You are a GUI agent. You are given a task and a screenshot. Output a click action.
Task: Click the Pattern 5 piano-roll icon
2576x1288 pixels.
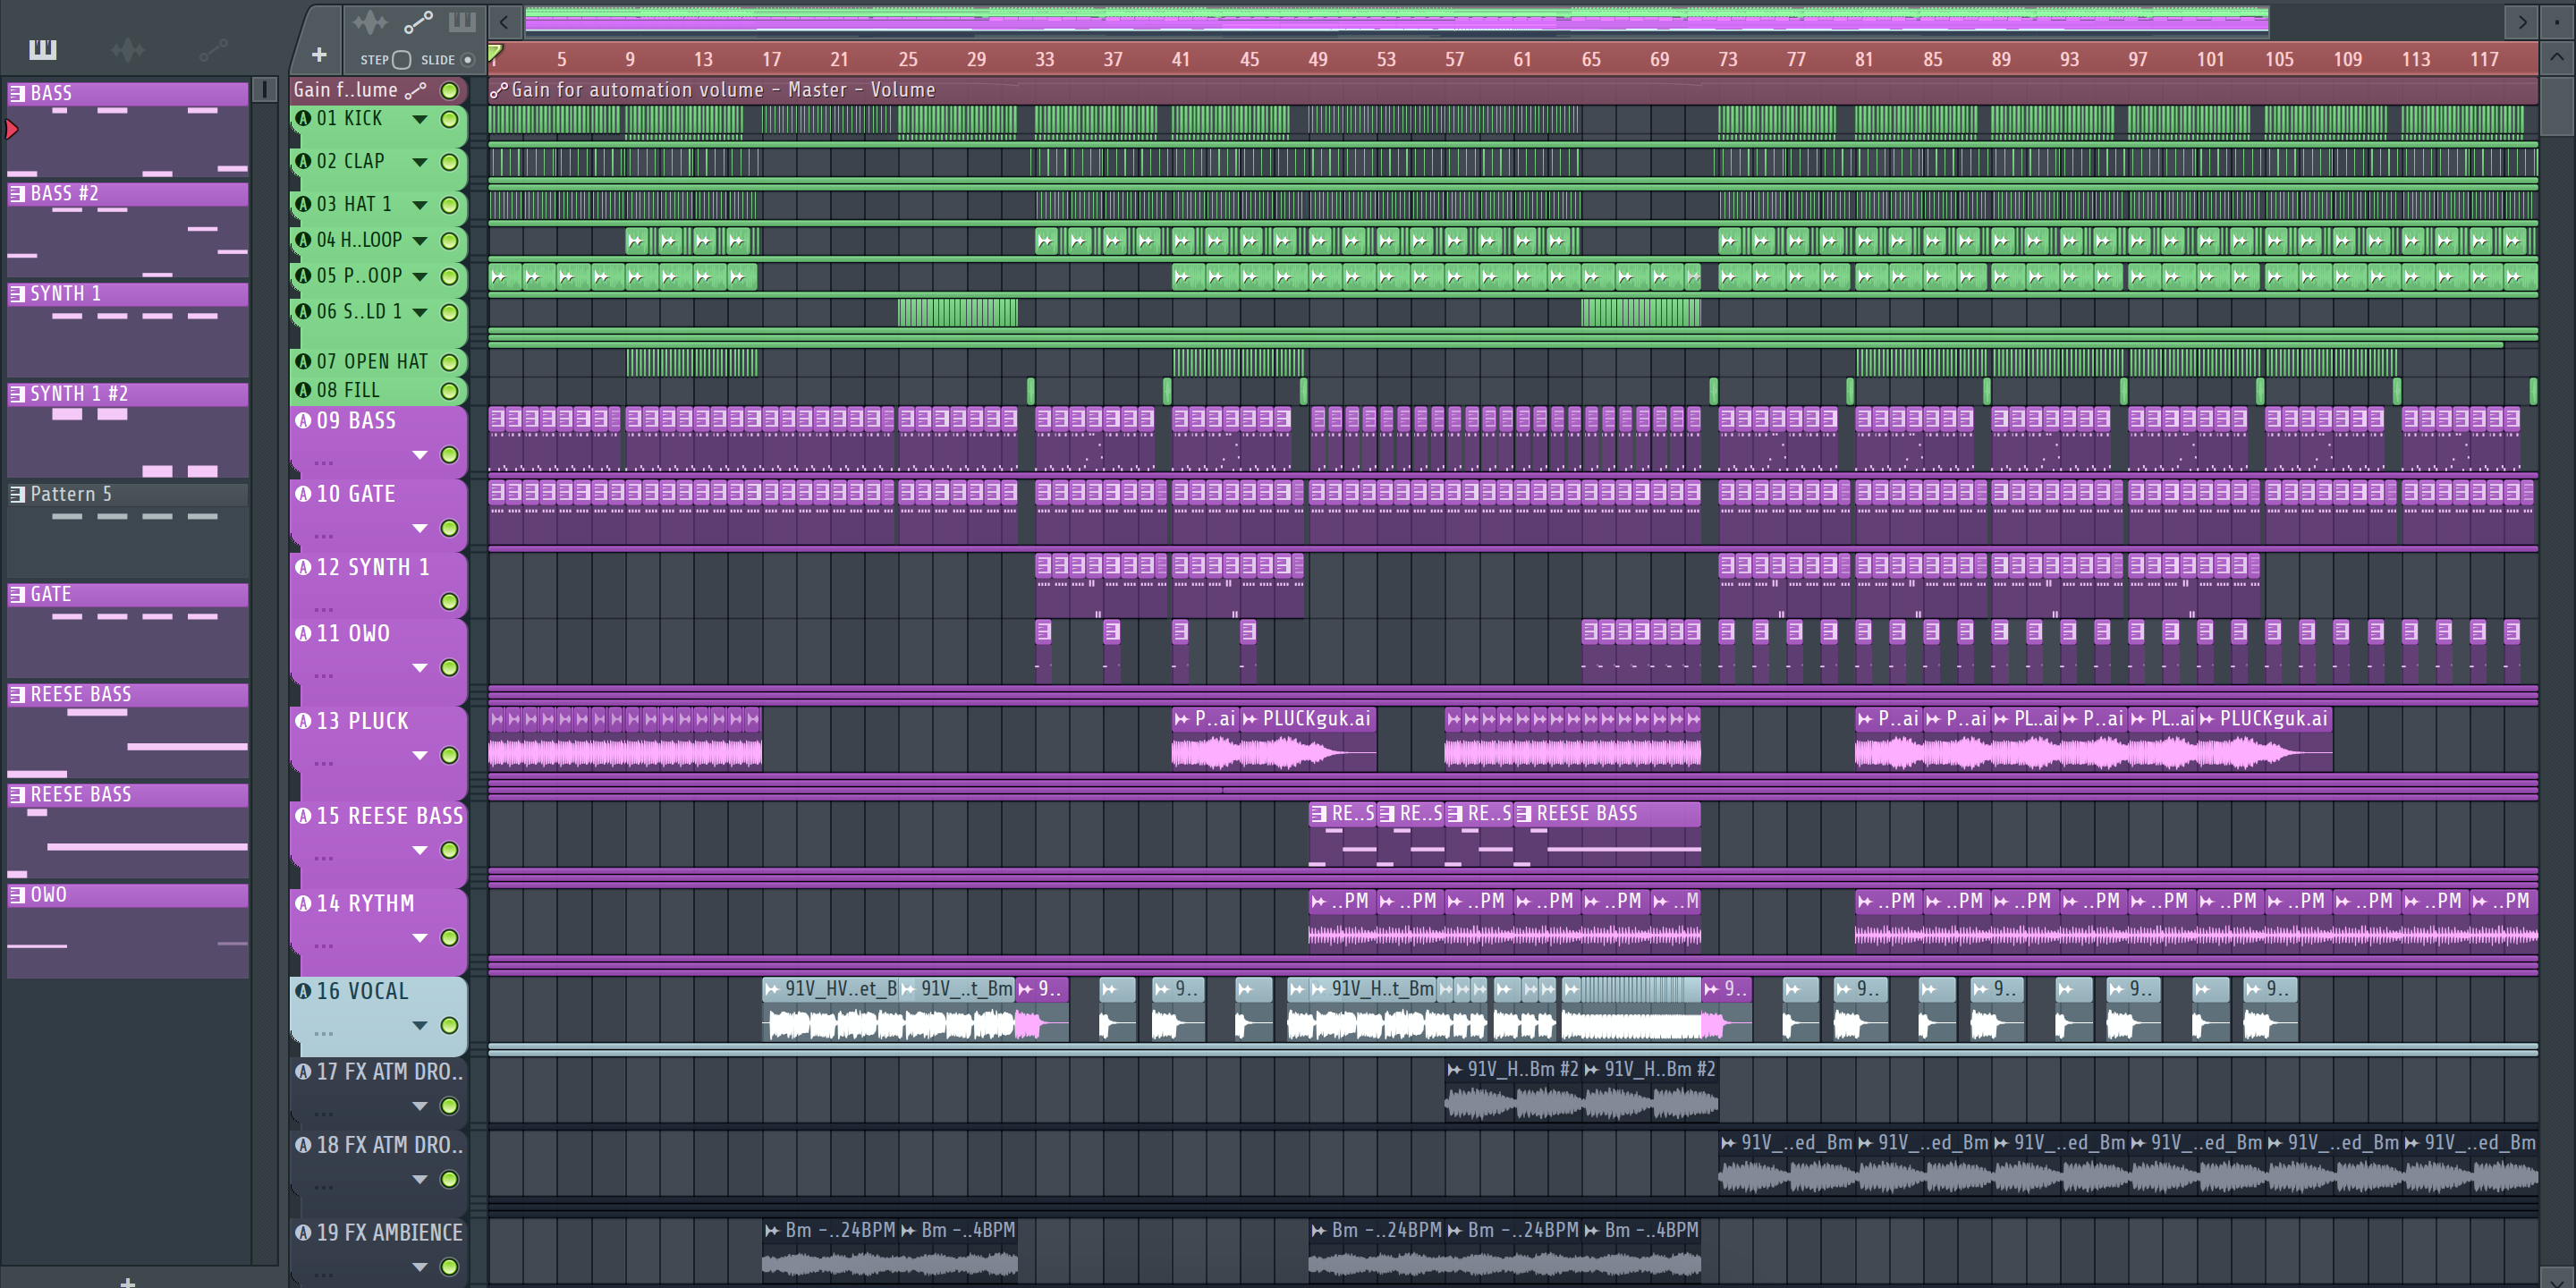(17, 494)
